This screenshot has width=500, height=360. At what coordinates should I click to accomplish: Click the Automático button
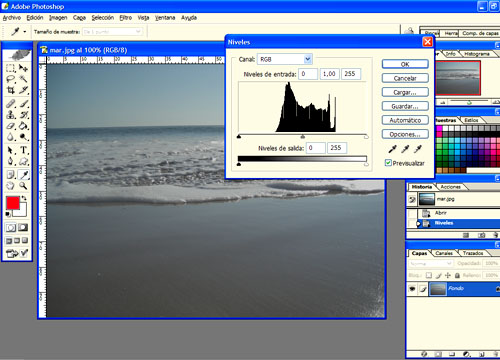405,120
